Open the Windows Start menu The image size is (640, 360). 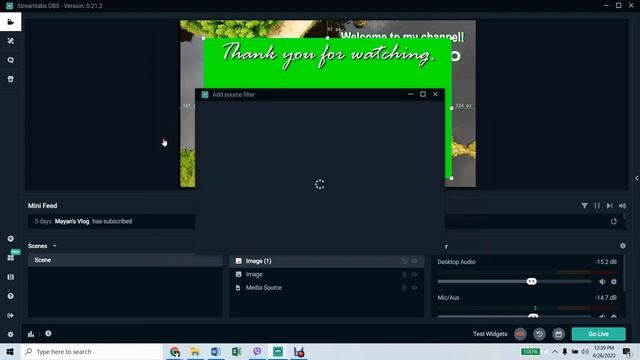tap(10, 351)
